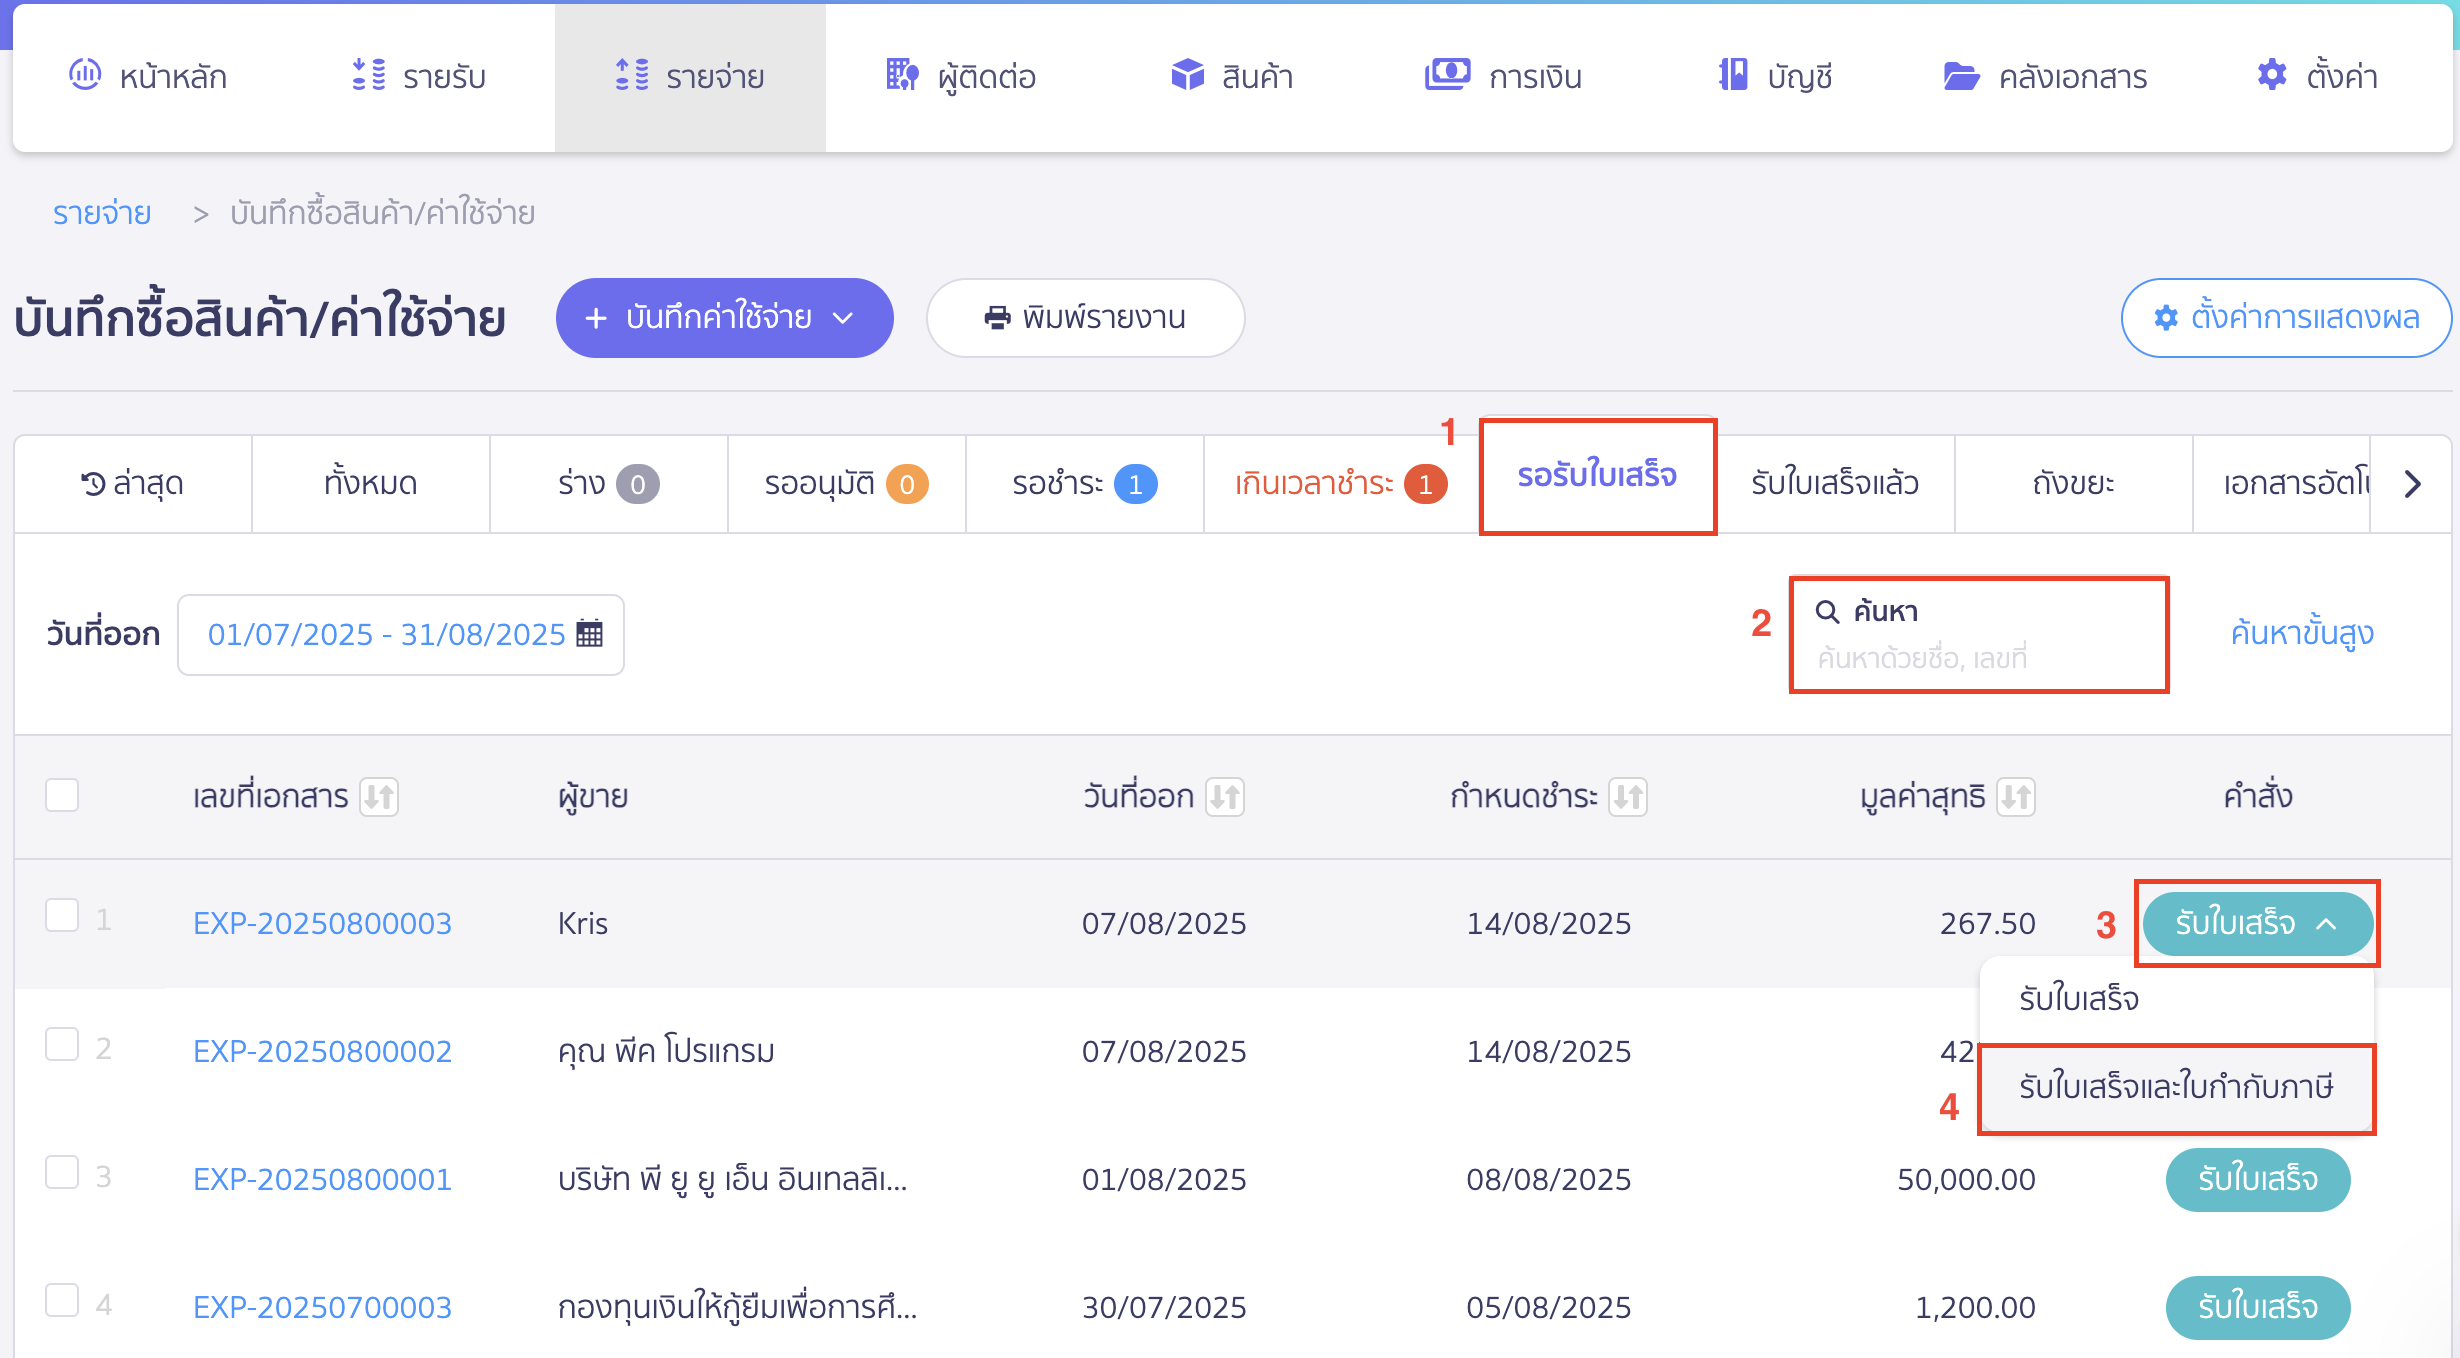The width and height of the screenshot is (2460, 1358).
Task: Switch to the ถังขยะ trash tab
Action: [x=2074, y=484]
